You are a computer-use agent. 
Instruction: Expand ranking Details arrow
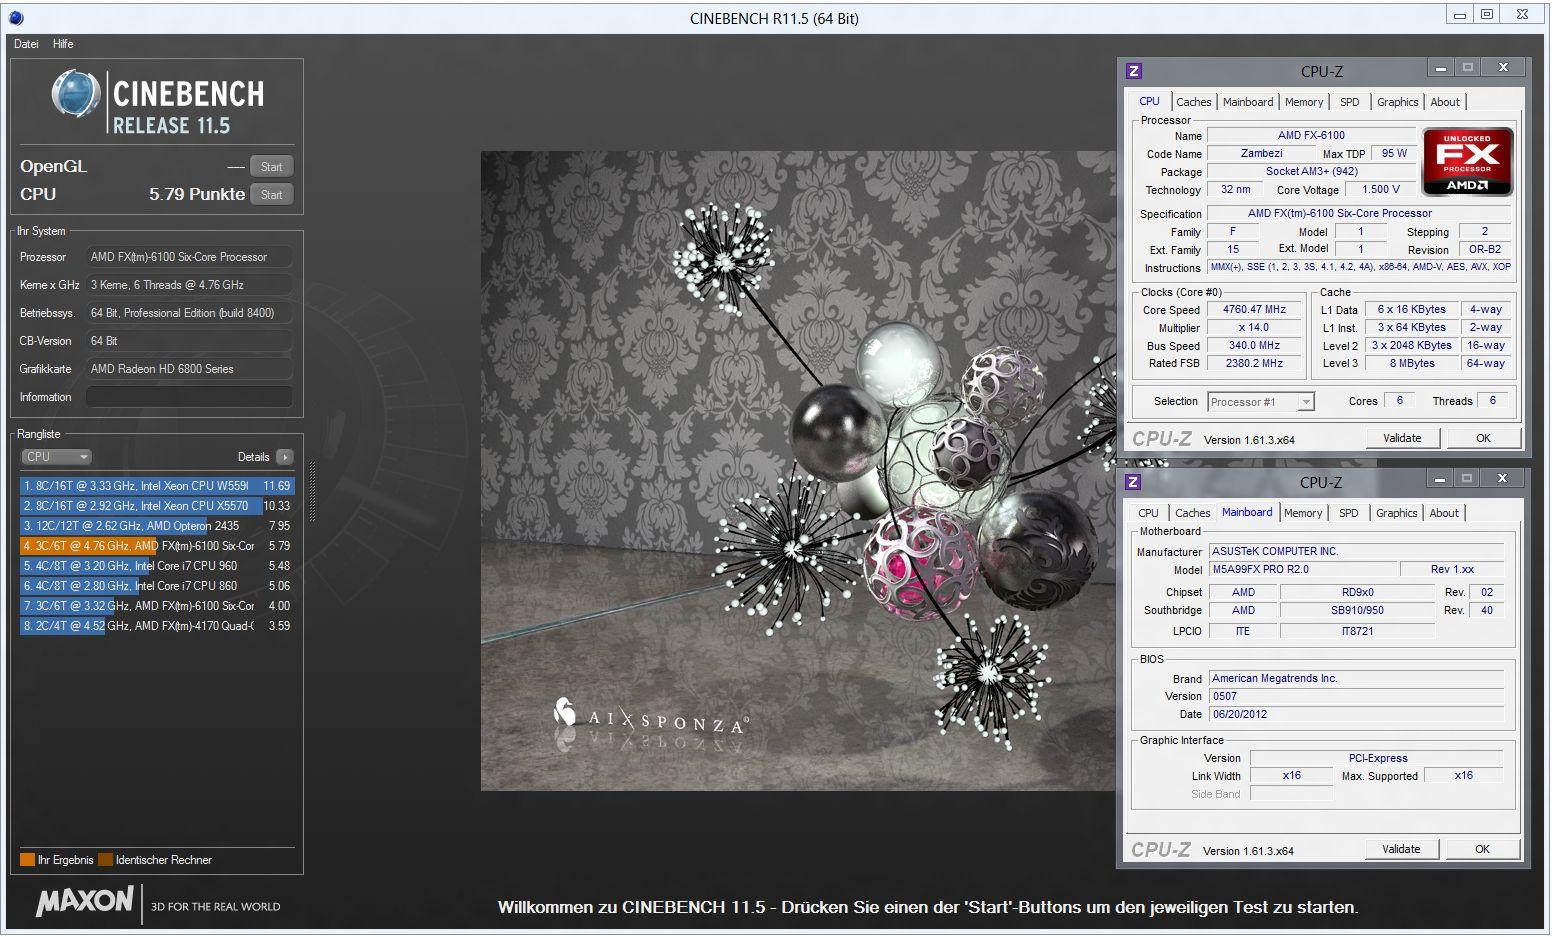(x=285, y=457)
